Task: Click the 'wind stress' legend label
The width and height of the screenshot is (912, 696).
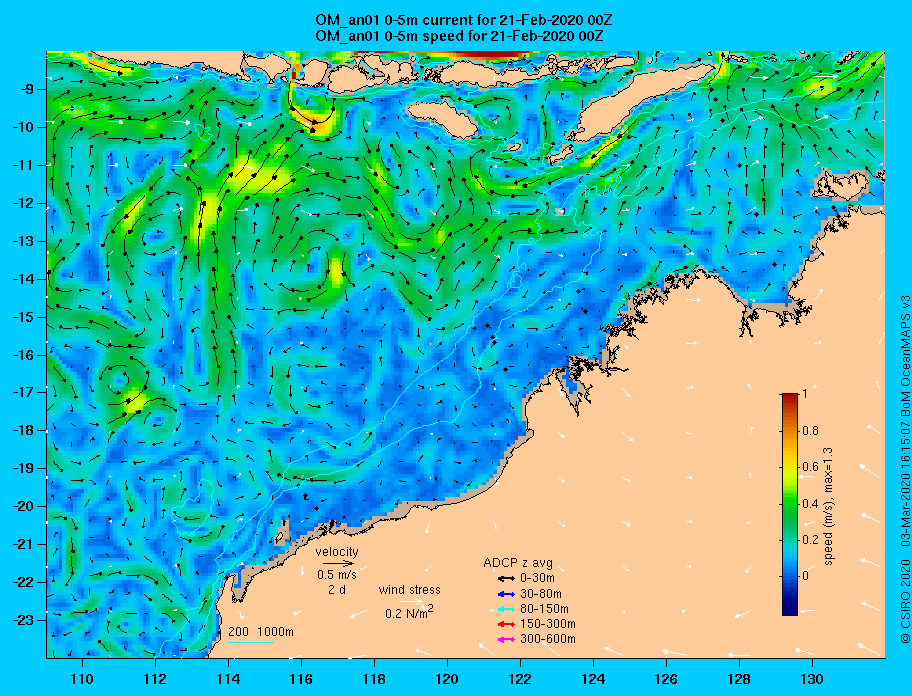Action: coord(409,590)
